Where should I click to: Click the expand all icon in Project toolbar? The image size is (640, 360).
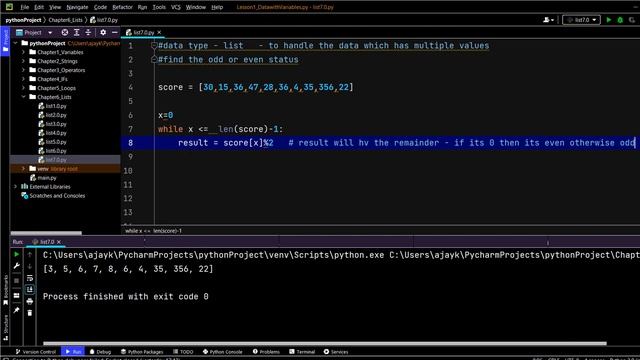pyautogui.click(x=76, y=32)
